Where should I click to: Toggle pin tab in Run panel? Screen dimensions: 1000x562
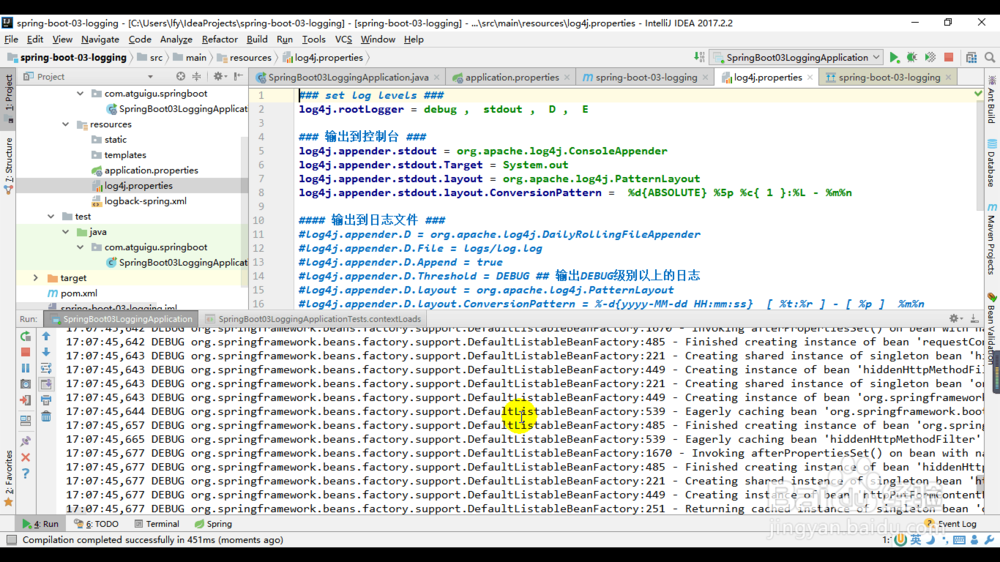[x=26, y=441]
